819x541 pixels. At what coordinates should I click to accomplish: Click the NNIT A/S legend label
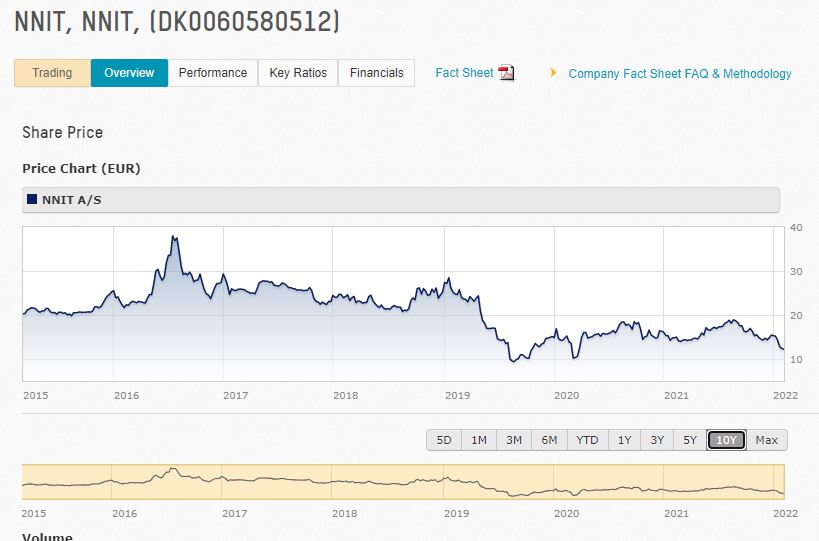pyautogui.click(x=72, y=200)
